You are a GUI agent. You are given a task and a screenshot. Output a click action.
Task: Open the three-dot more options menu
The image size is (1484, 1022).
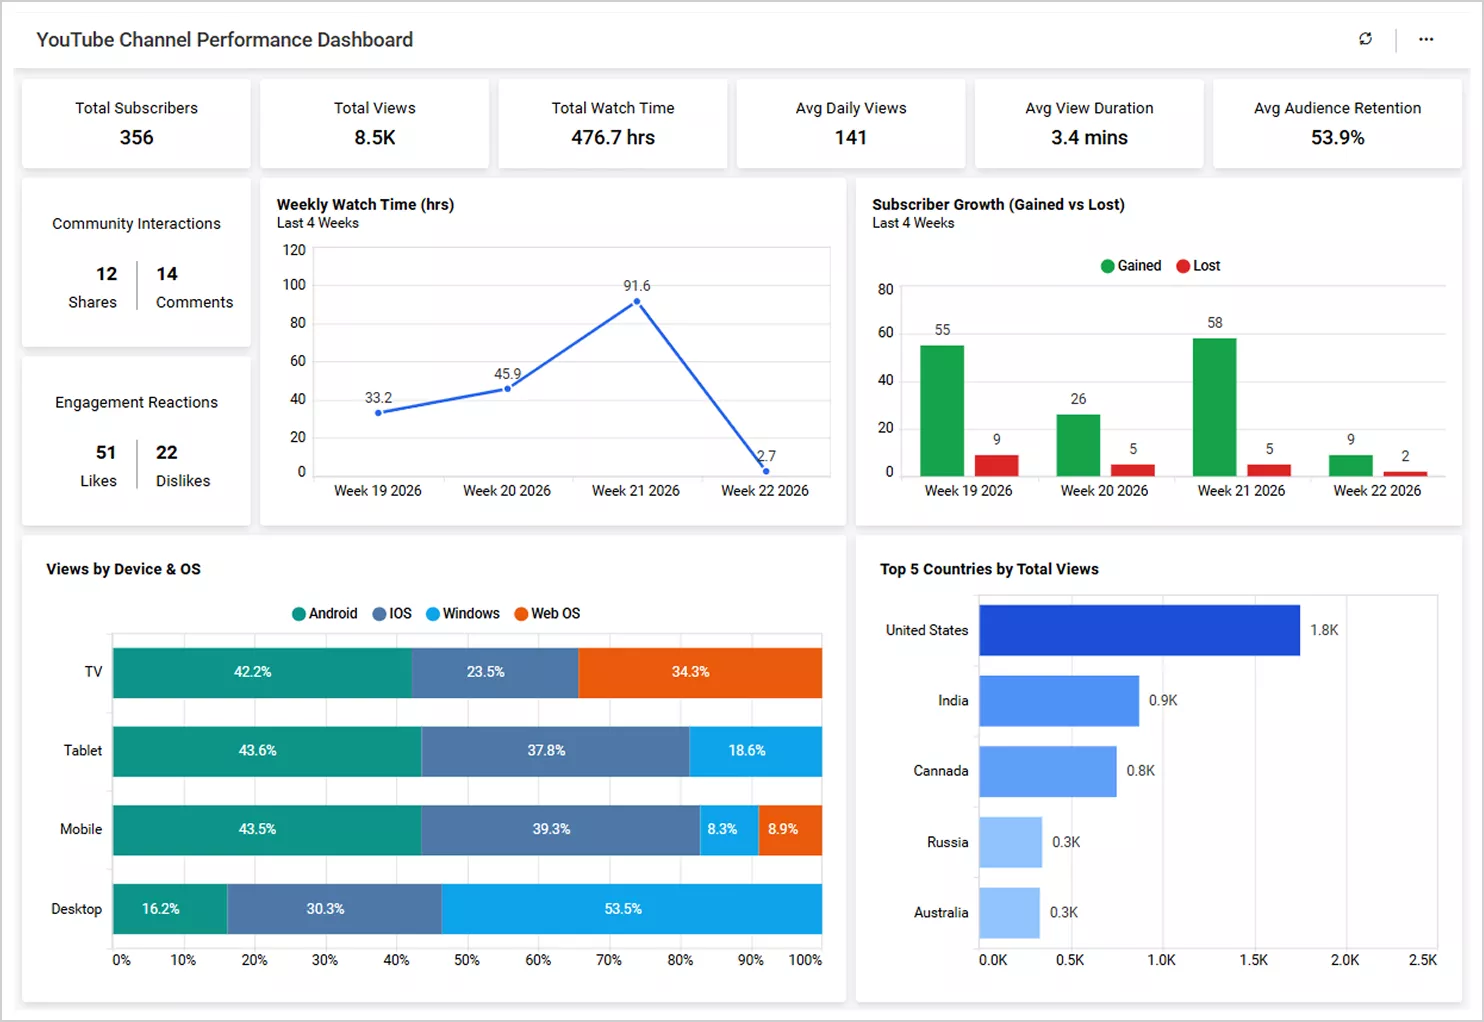(x=1426, y=39)
